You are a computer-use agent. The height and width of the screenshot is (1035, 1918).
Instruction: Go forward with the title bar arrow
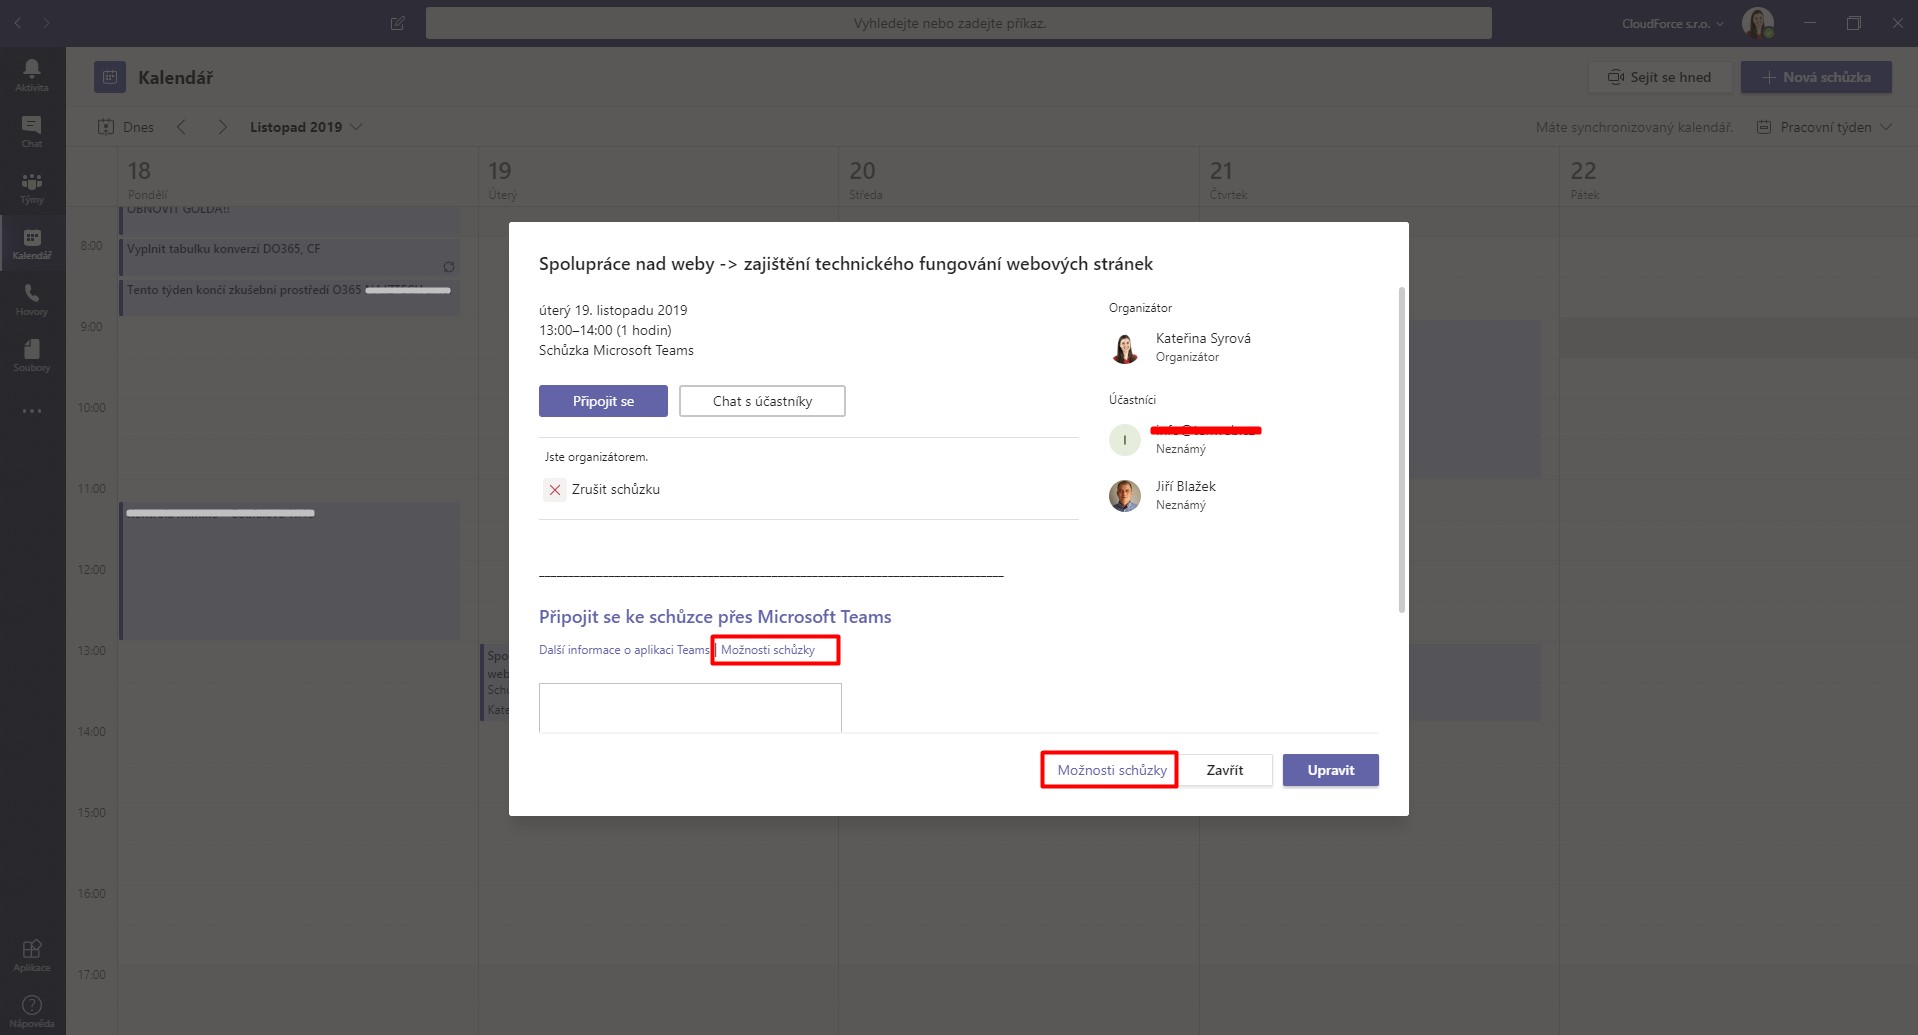tap(46, 22)
